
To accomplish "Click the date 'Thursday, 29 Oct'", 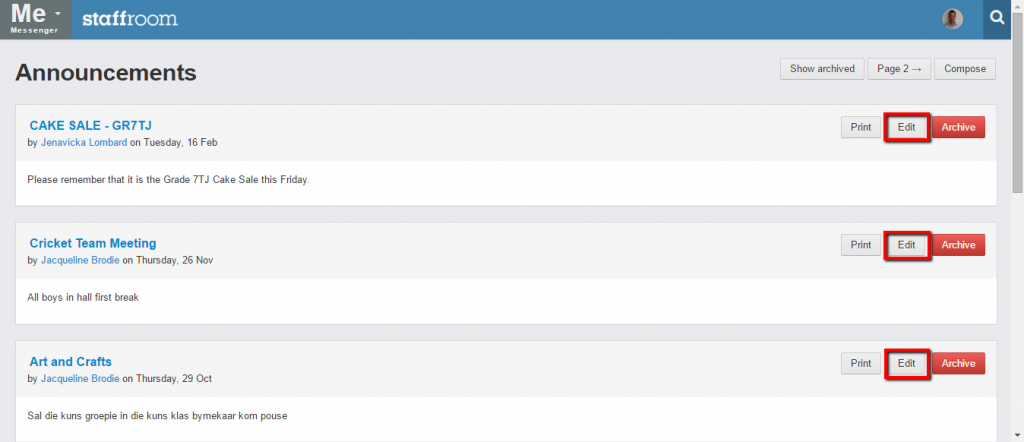I will click(174, 379).
